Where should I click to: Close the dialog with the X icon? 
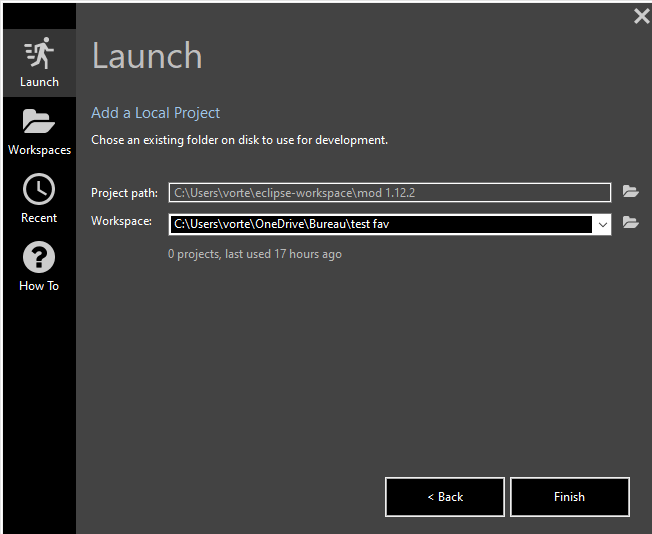click(x=641, y=16)
